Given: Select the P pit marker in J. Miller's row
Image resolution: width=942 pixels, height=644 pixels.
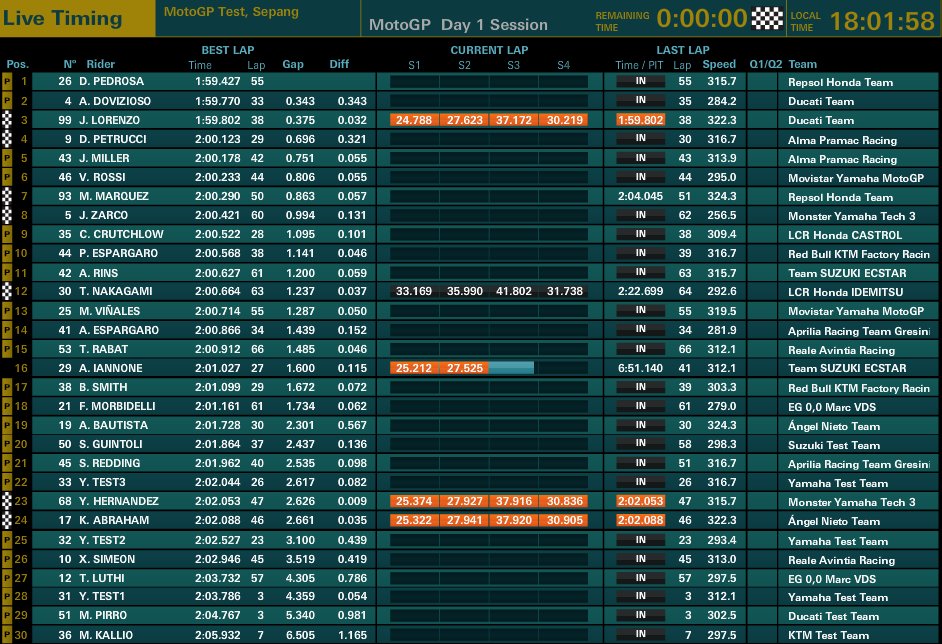Looking at the screenshot, I should point(7,158).
